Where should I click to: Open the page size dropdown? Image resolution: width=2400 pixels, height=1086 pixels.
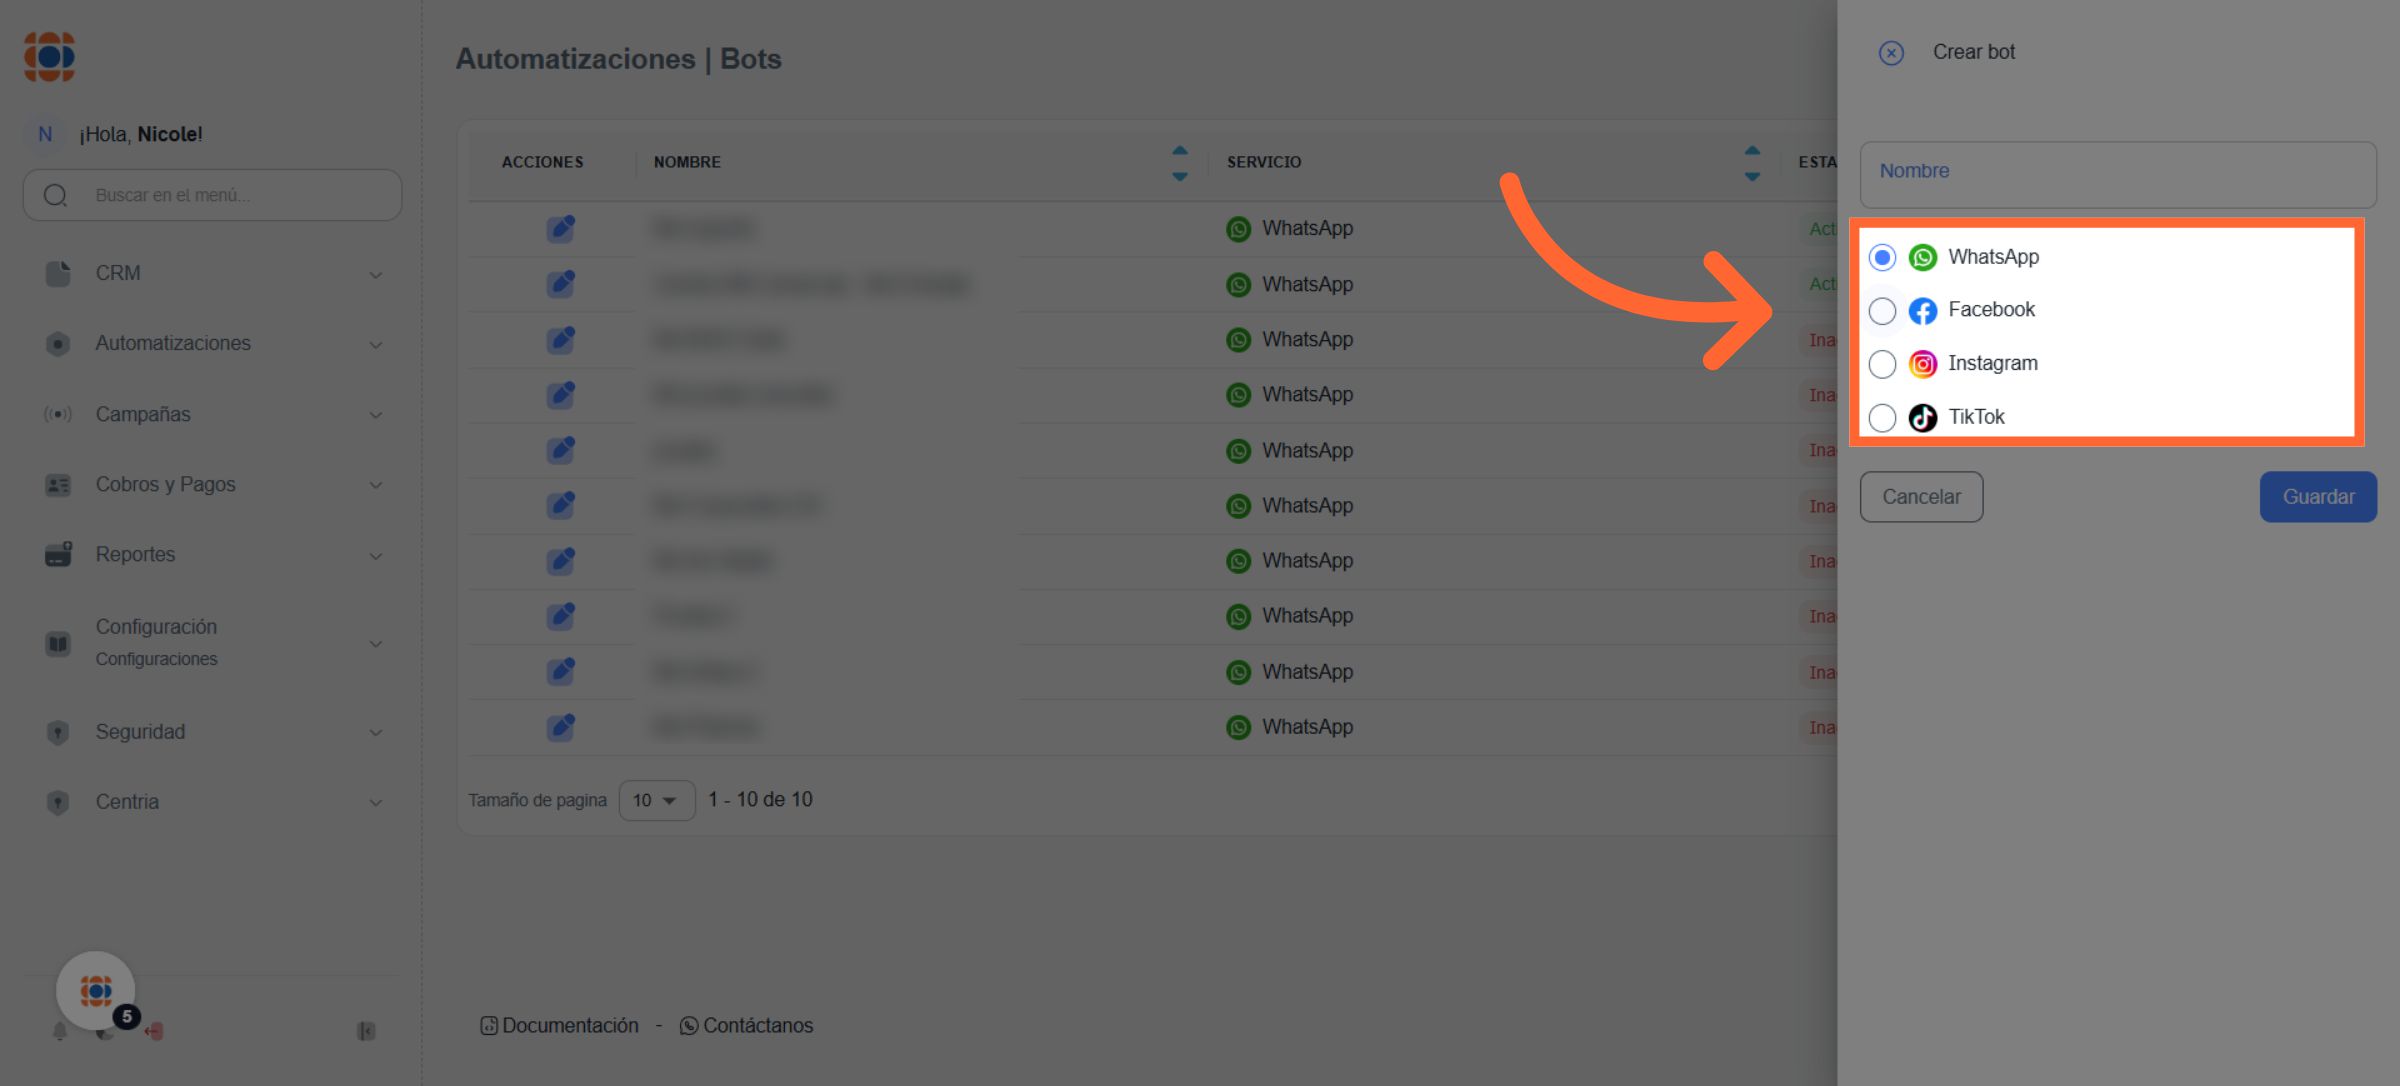656,800
